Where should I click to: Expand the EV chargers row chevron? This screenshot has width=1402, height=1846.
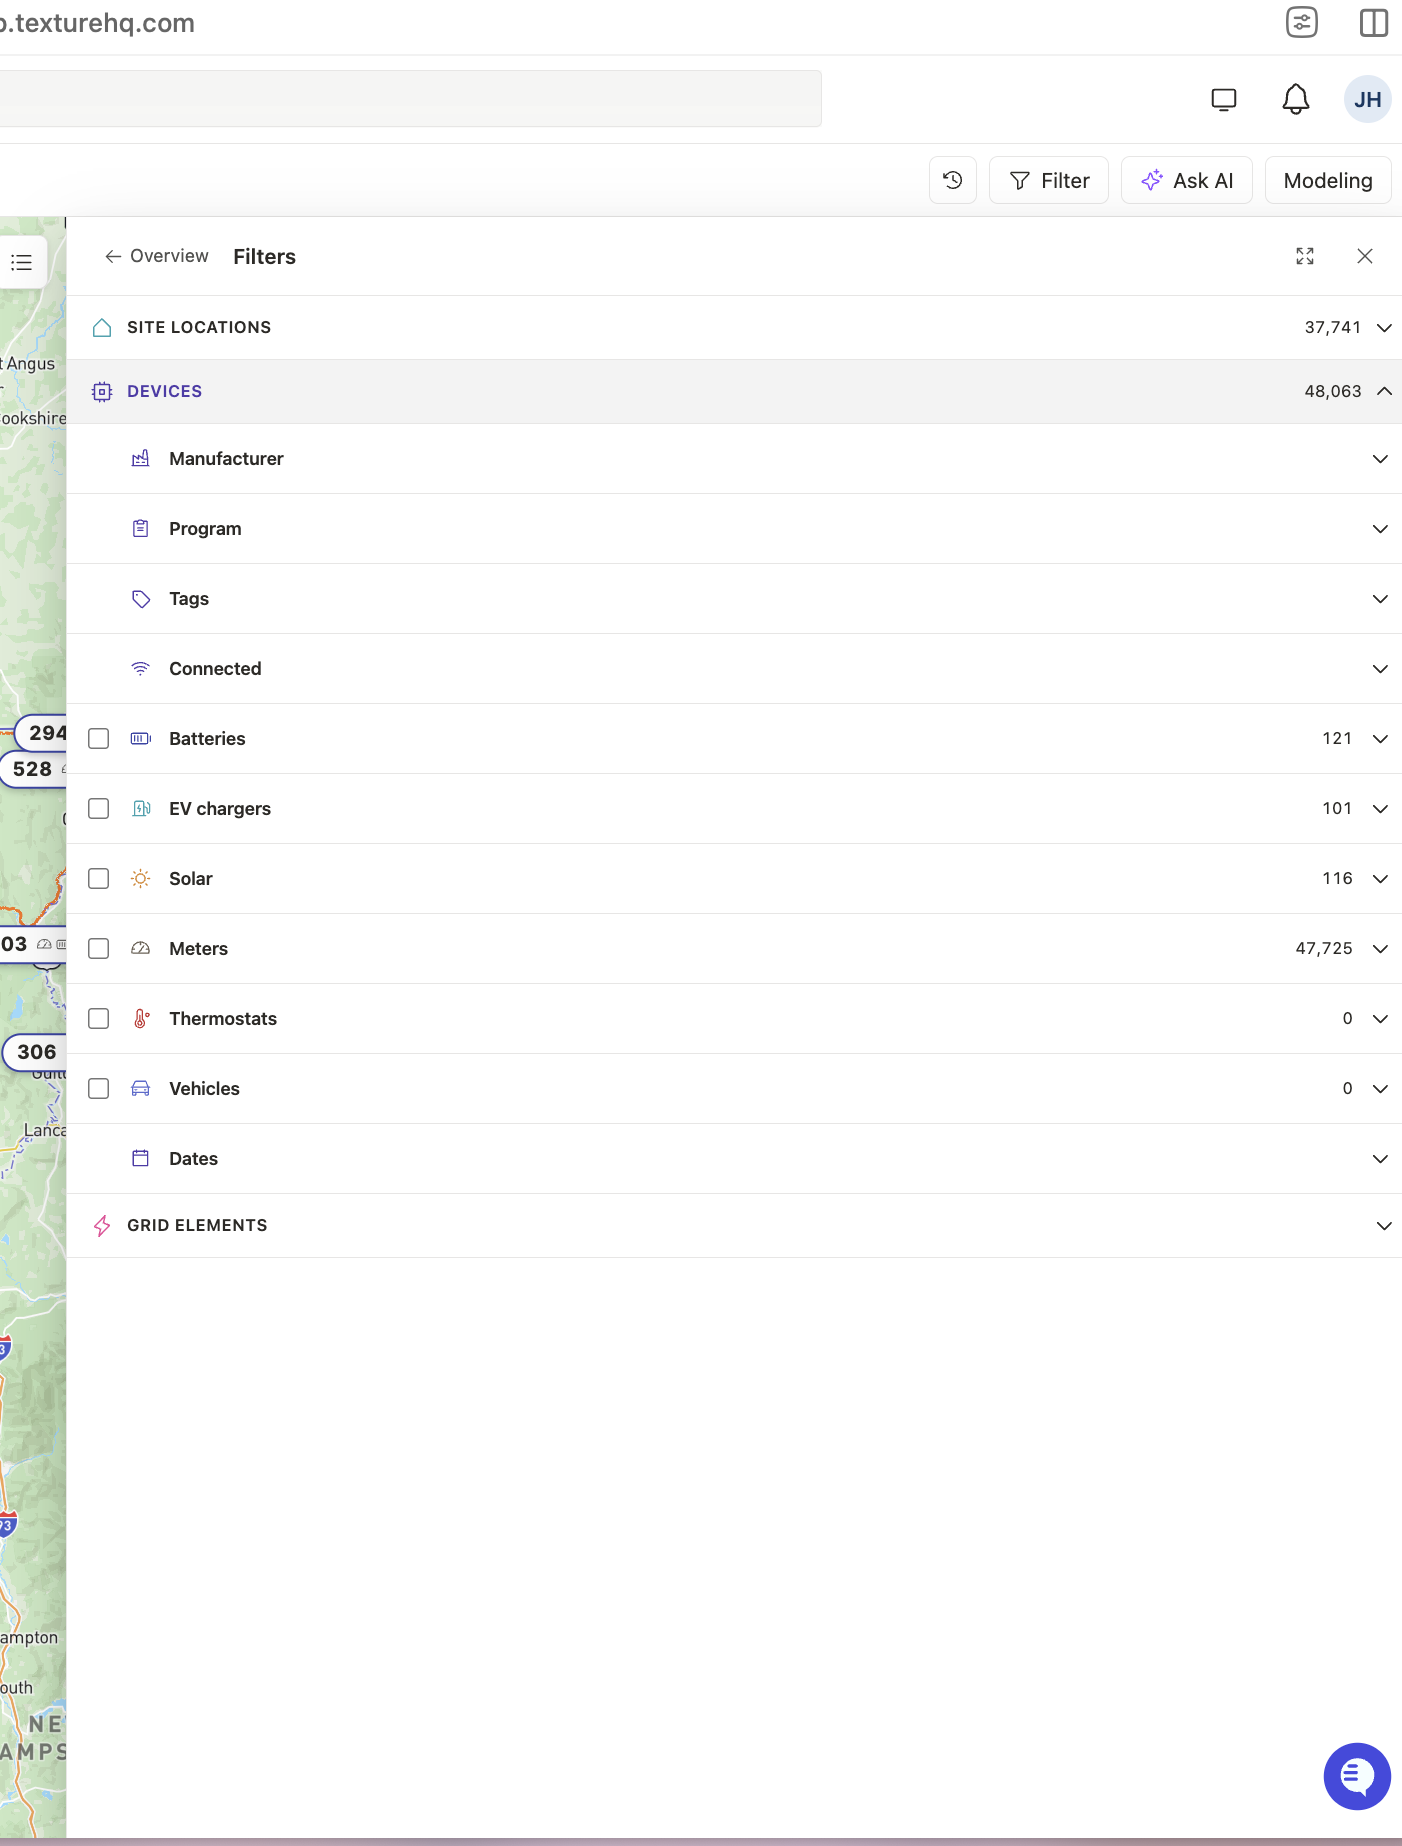tap(1380, 808)
